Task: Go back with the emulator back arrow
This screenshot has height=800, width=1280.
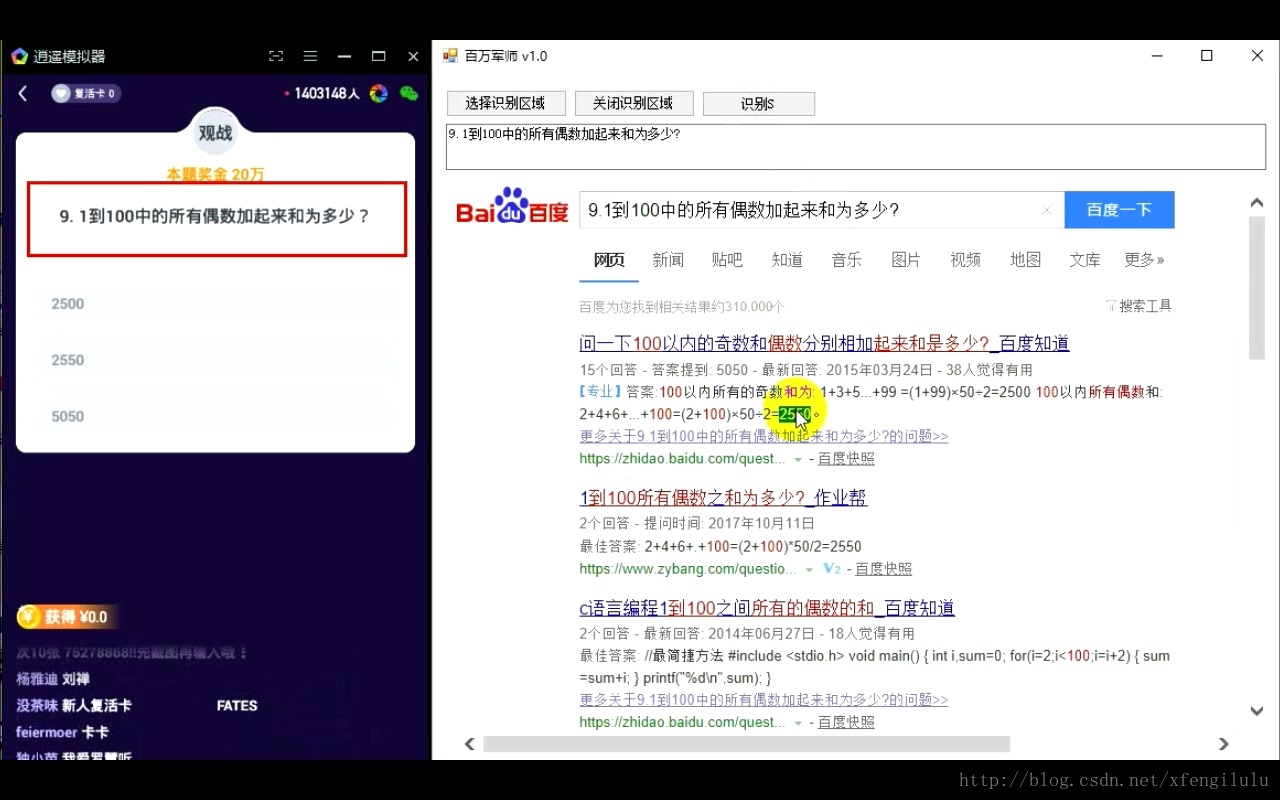Action: tap(23, 93)
